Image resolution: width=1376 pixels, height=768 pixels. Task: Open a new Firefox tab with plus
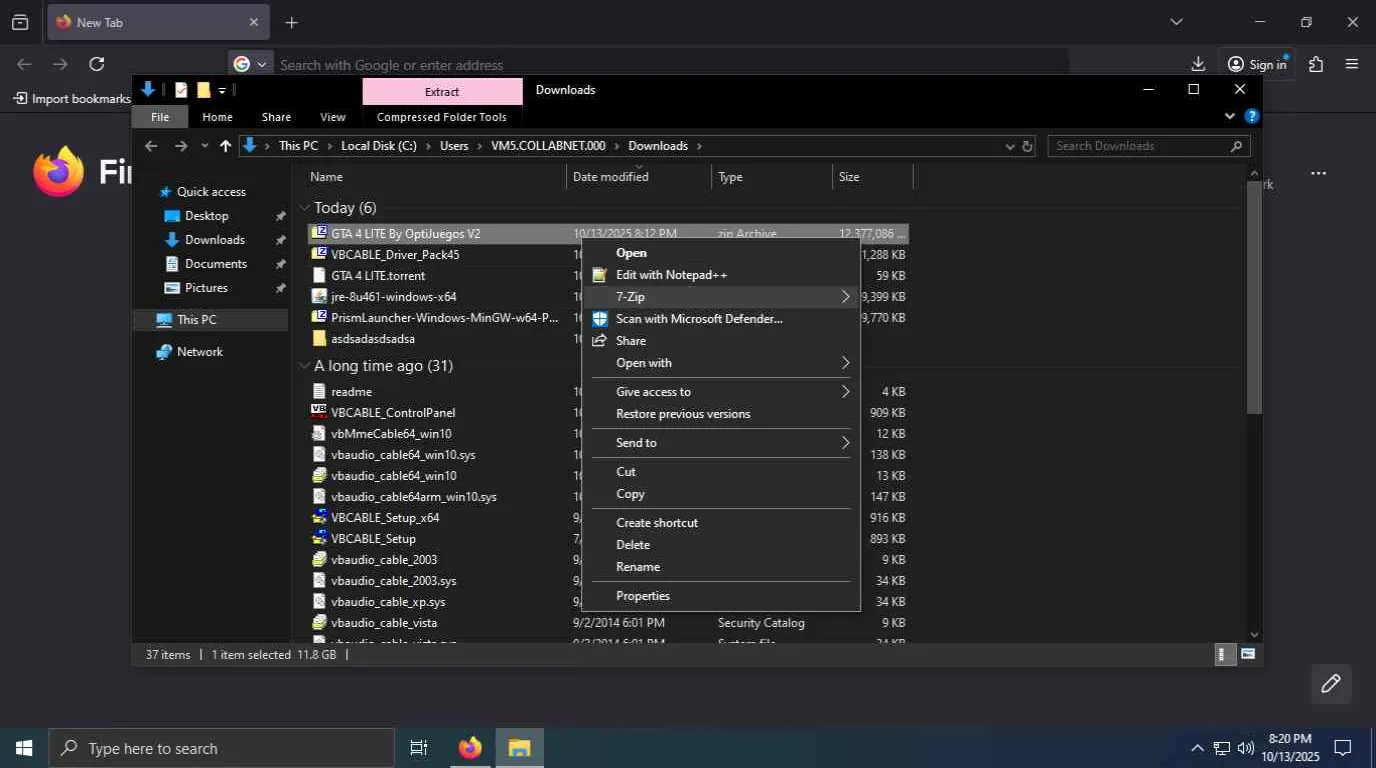point(291,22)
